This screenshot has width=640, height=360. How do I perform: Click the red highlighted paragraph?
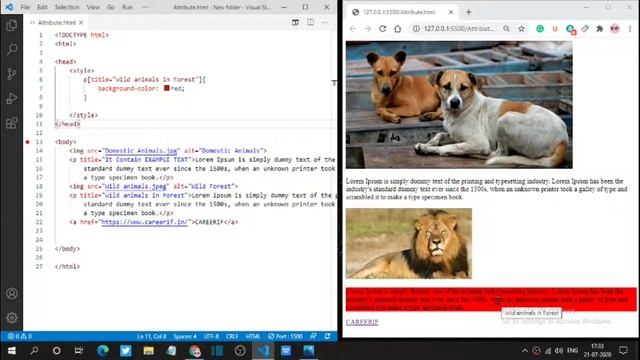tap(491, 299)
